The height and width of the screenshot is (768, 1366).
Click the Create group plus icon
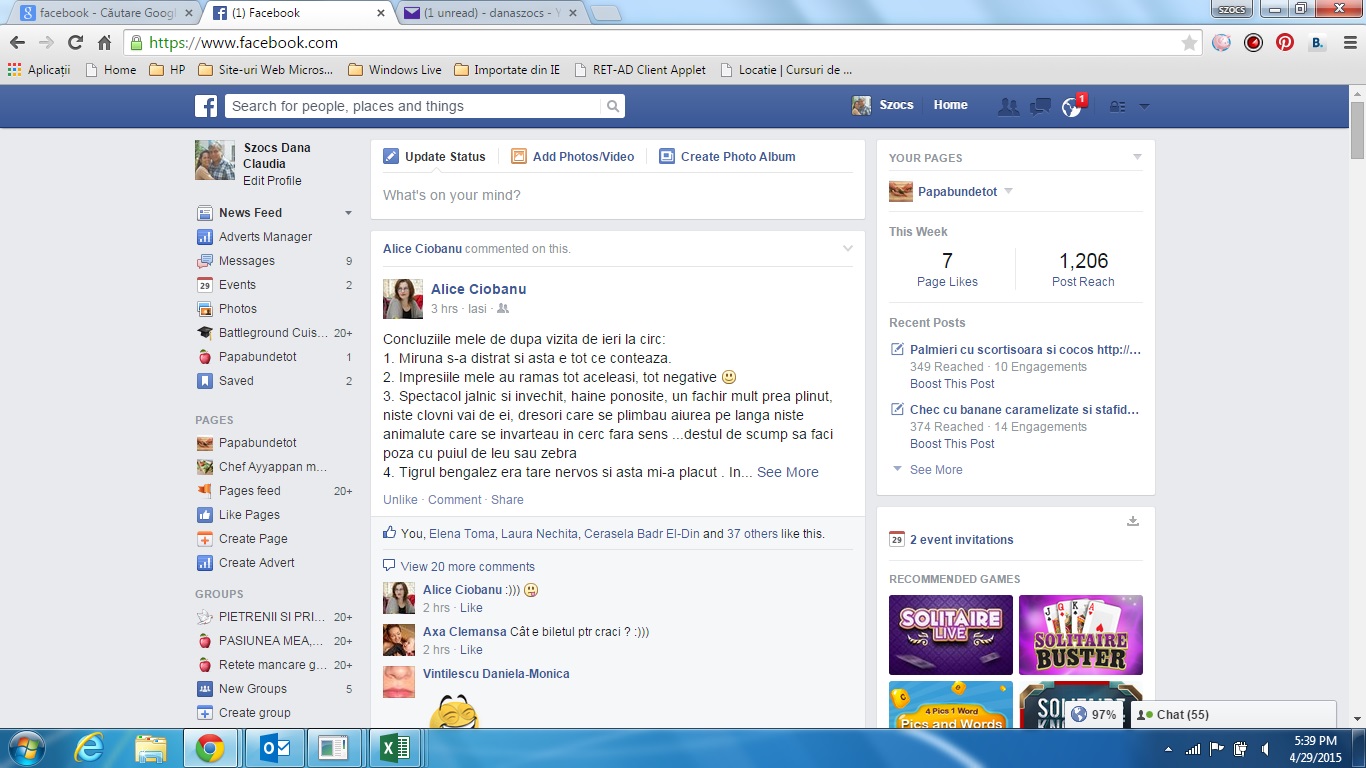(x=205, y=713)
